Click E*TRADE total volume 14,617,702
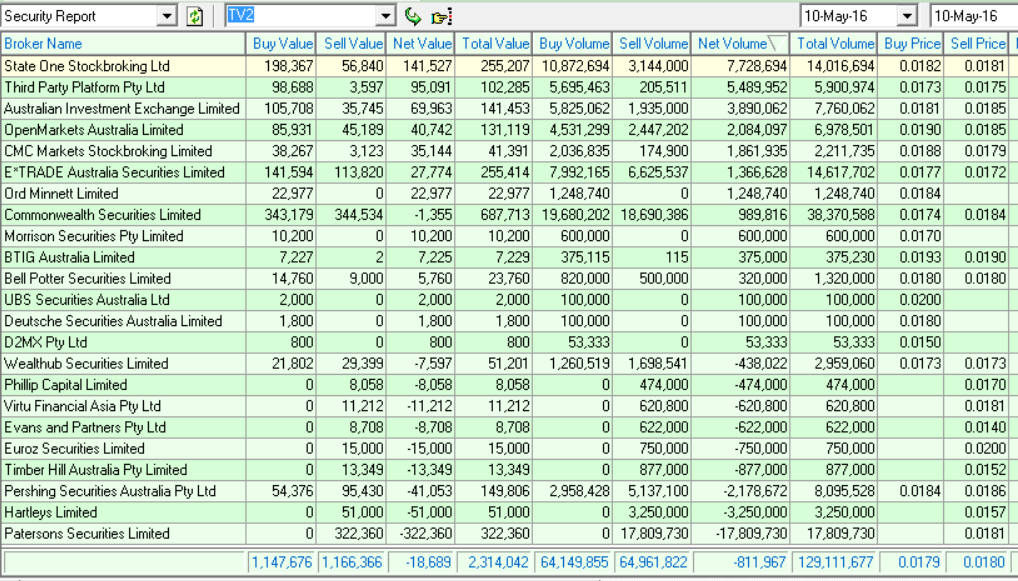Image resolution: width=1018 pixels, height=581 pixels. (840, 173)
